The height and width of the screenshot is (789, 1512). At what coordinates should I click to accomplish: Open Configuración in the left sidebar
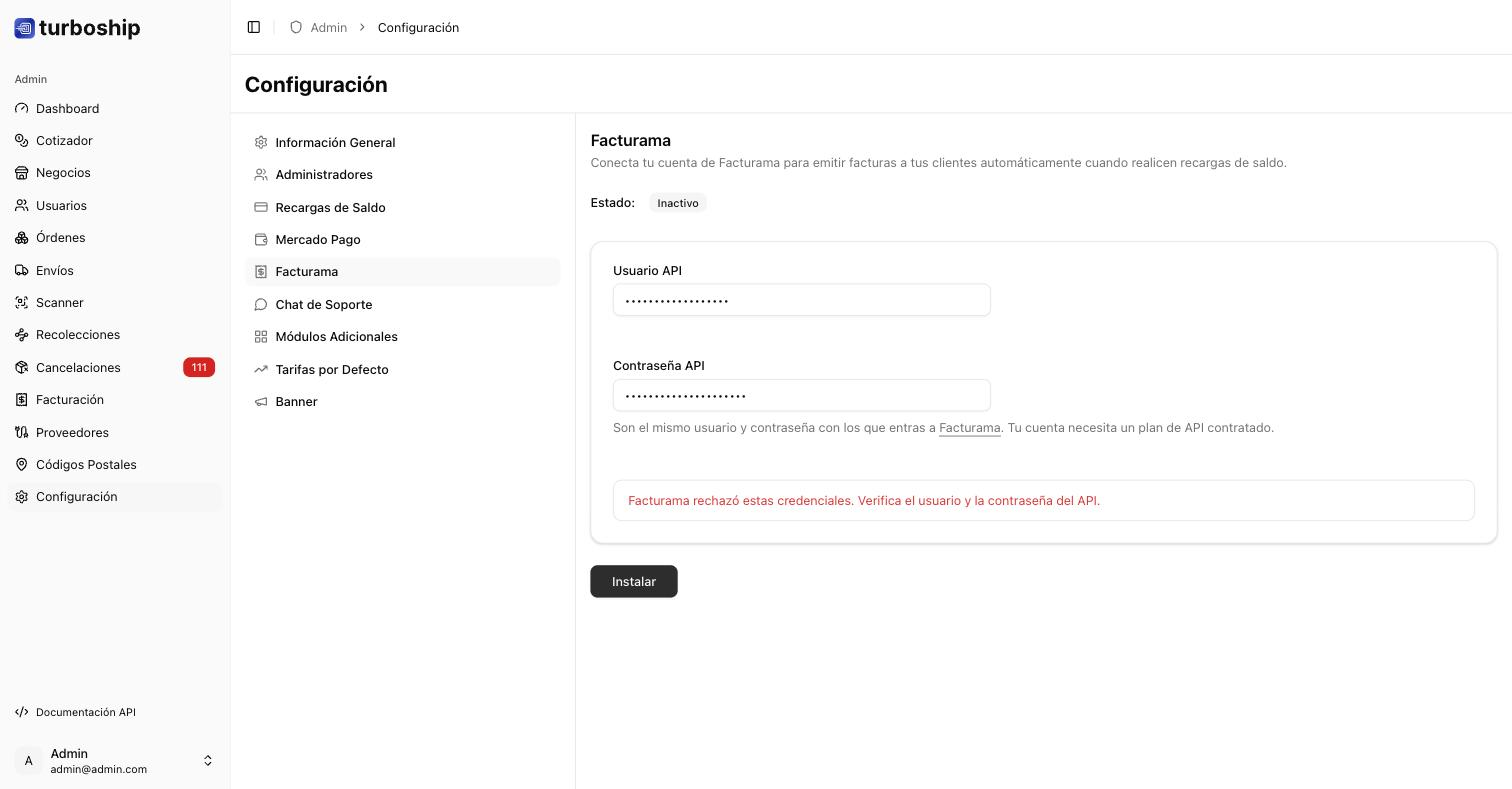coord(115,497)
